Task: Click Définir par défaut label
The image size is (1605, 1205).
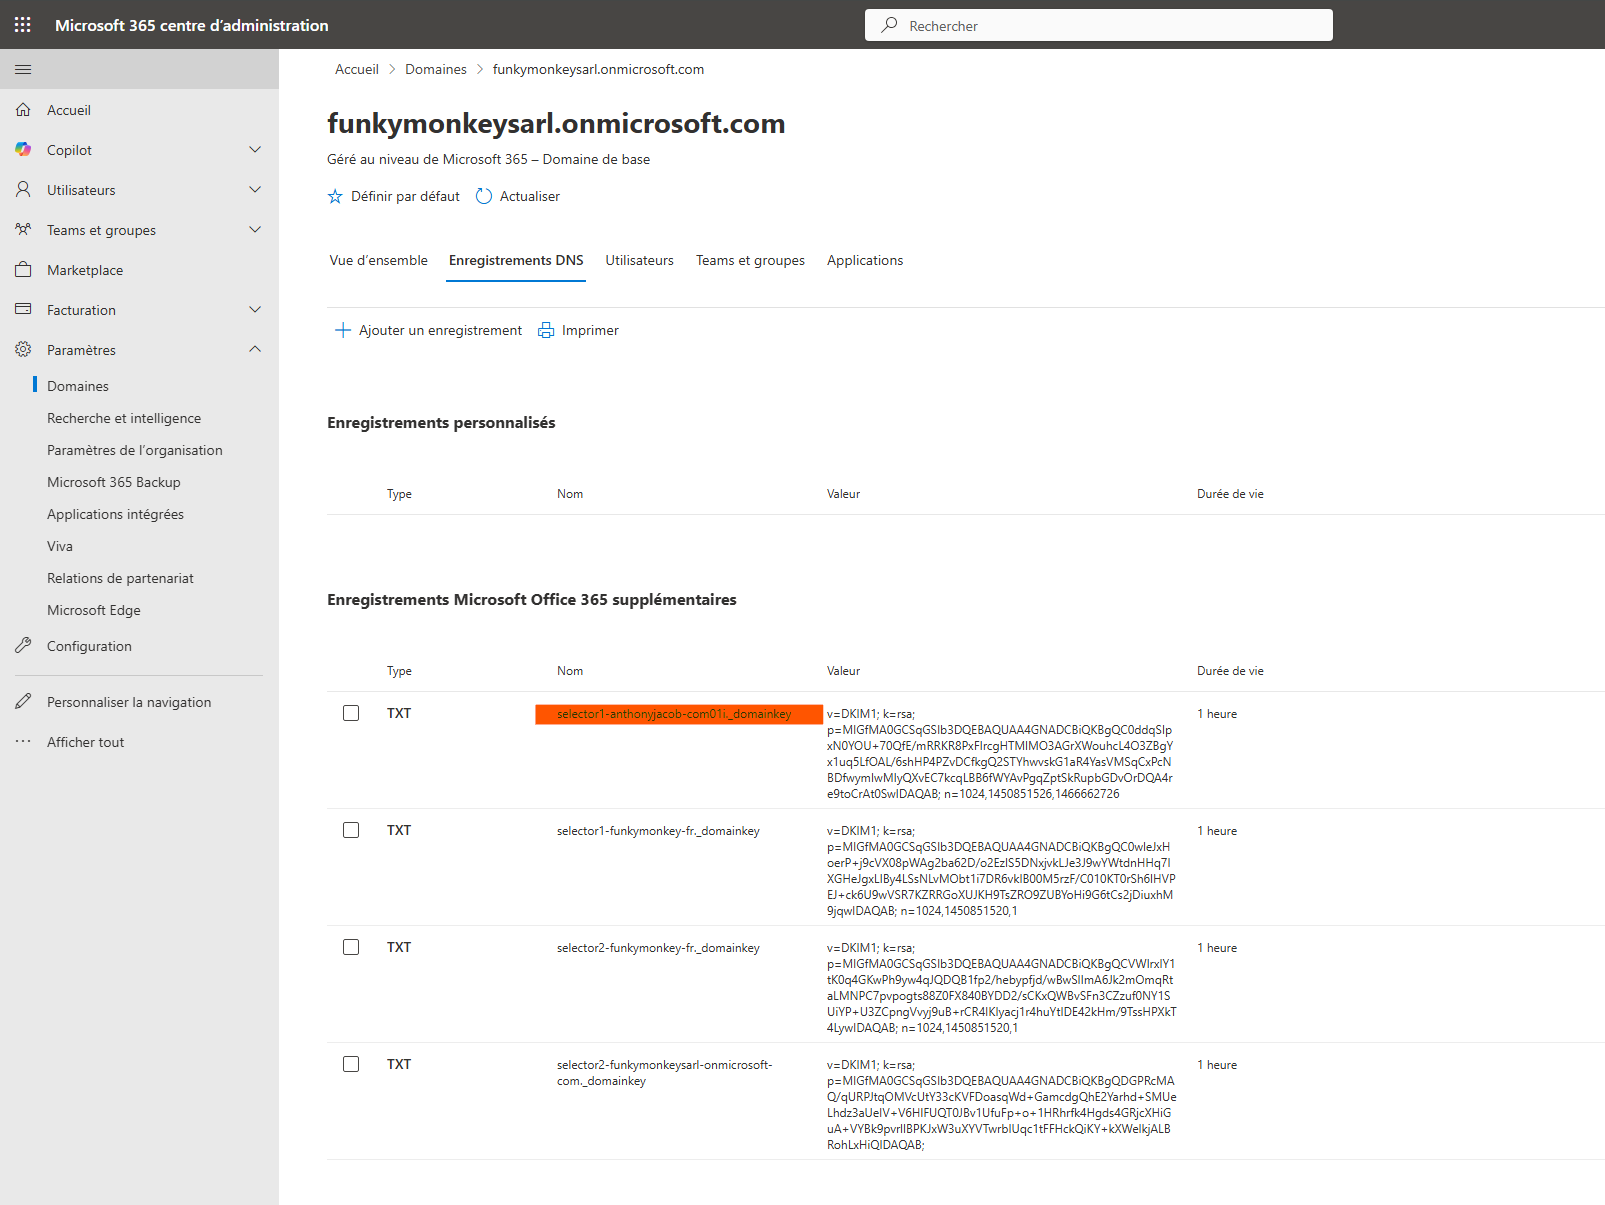Action: tap(405, 196)
